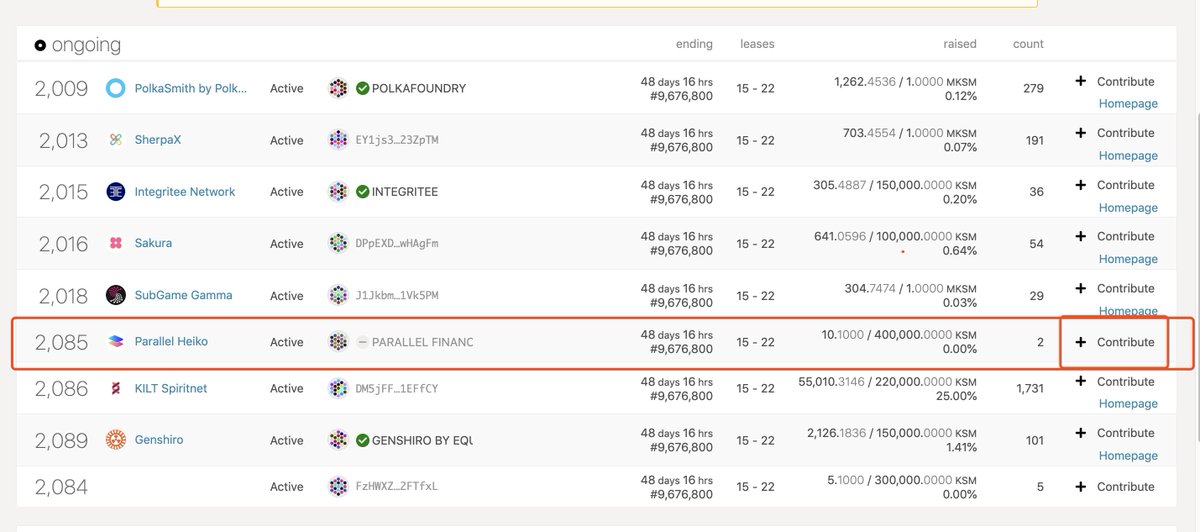Image resolution: width=1200 pixels, height=532 pixels.
Task: Contribute to Parallel Heiko crowdloan
Action: (x=1115, y=342)
